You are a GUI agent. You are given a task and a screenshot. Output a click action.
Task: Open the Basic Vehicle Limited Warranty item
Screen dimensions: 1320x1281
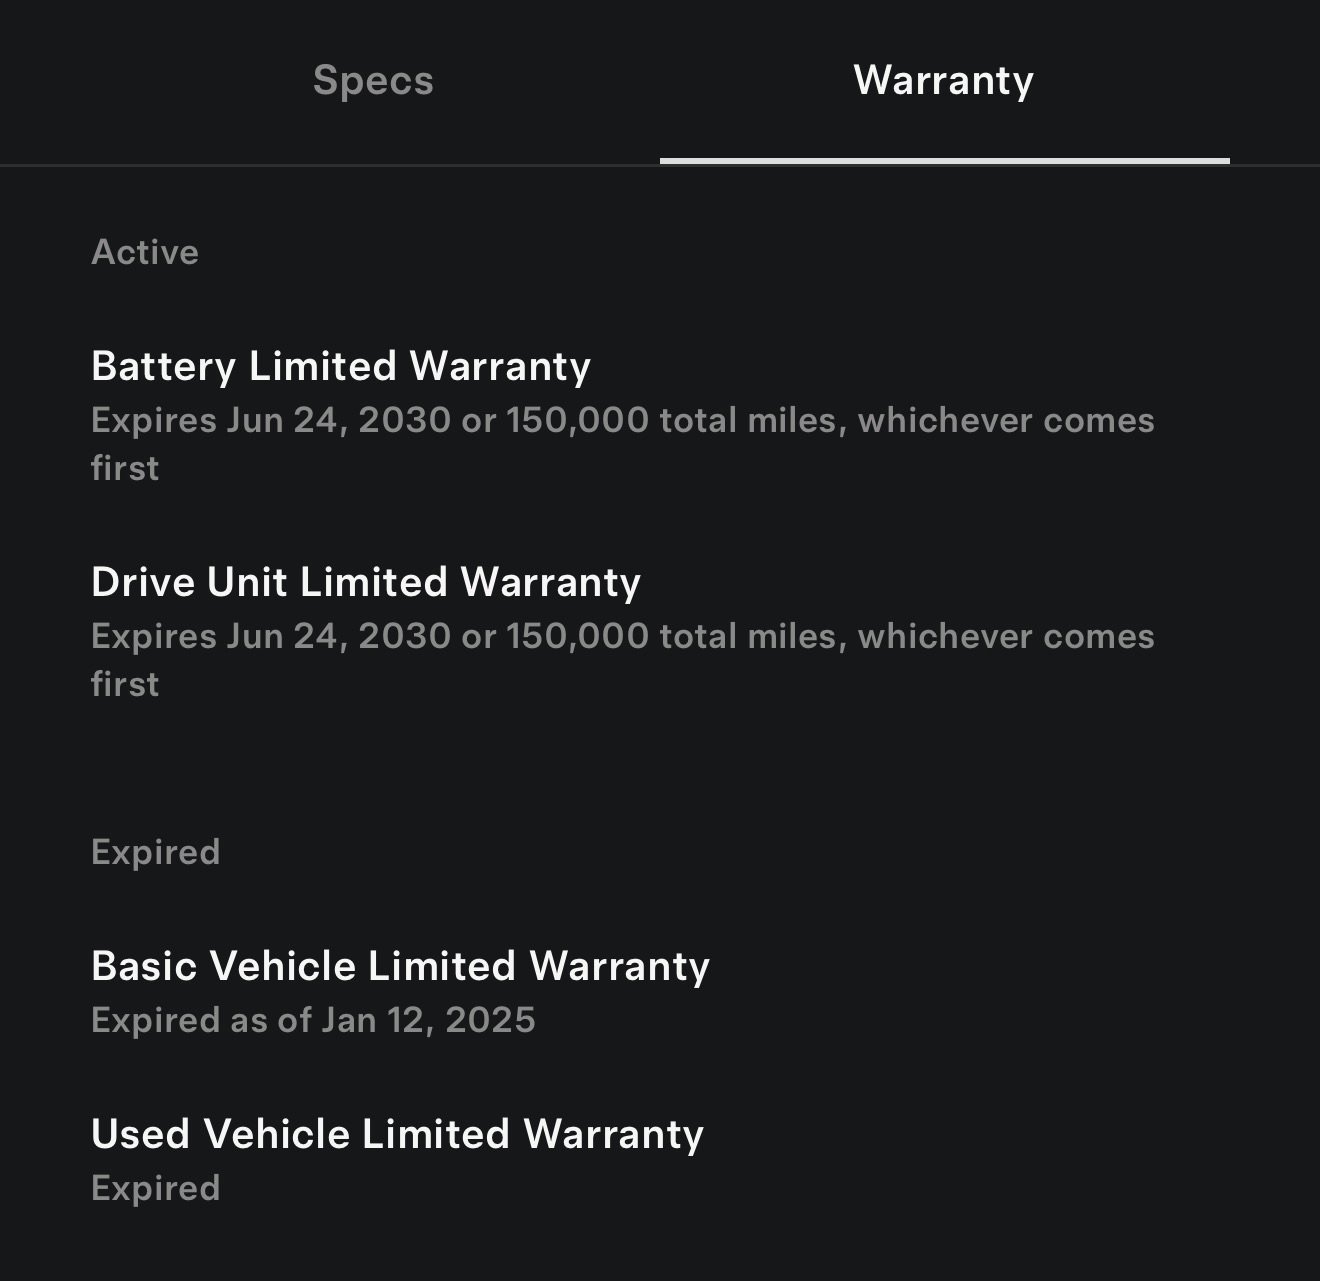(x=400, y=965)
